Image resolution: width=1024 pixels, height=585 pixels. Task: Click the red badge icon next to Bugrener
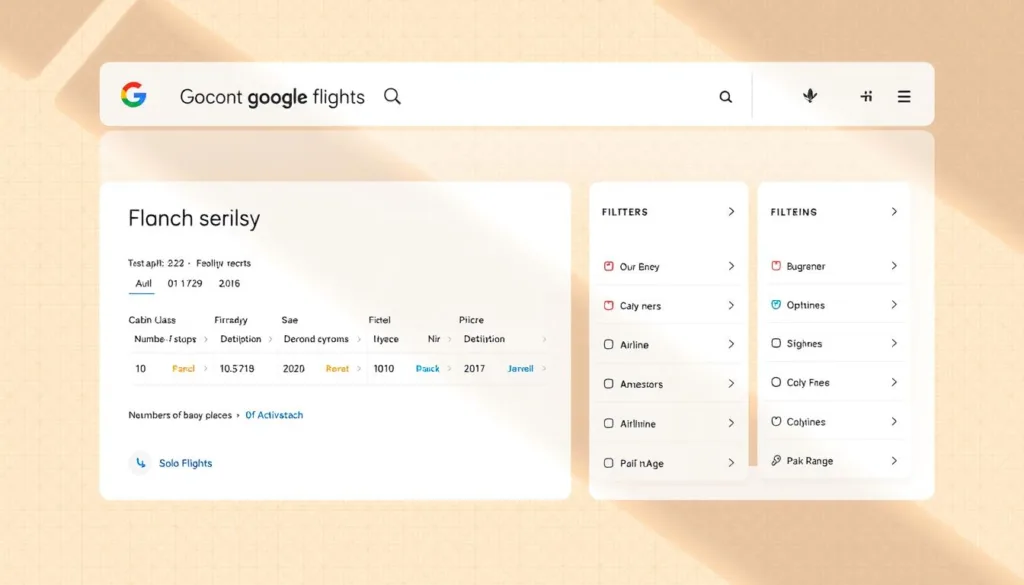tap(774, 265)
